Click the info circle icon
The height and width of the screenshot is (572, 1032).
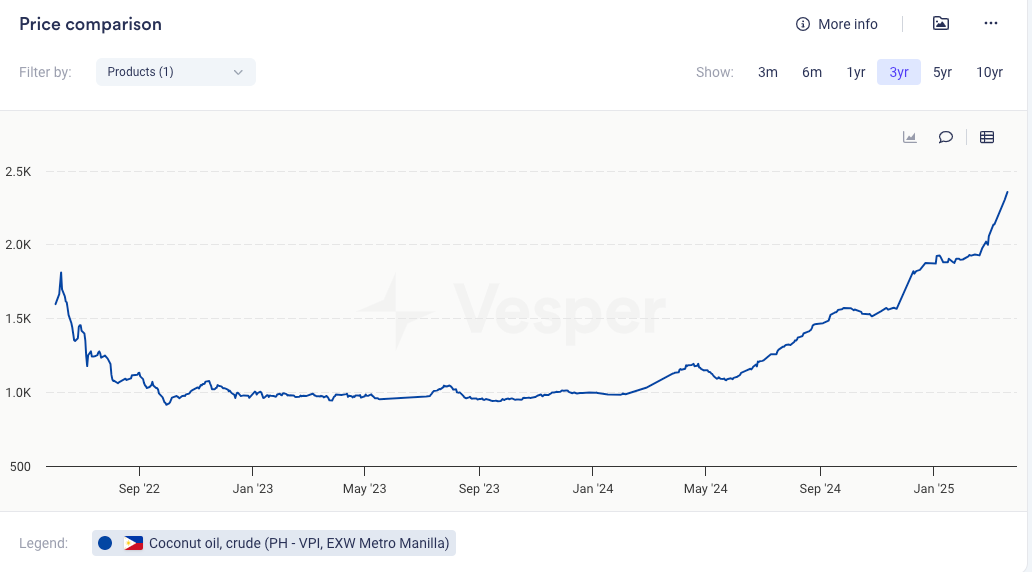802,24
